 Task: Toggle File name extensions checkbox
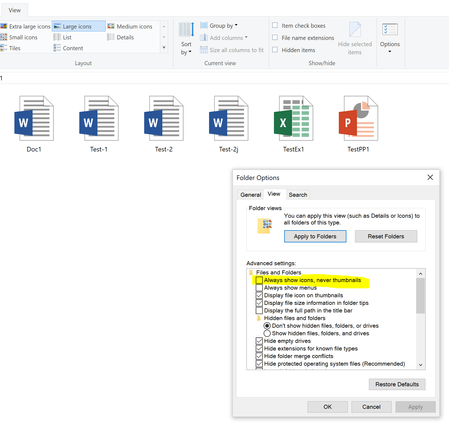click(275, 38)
